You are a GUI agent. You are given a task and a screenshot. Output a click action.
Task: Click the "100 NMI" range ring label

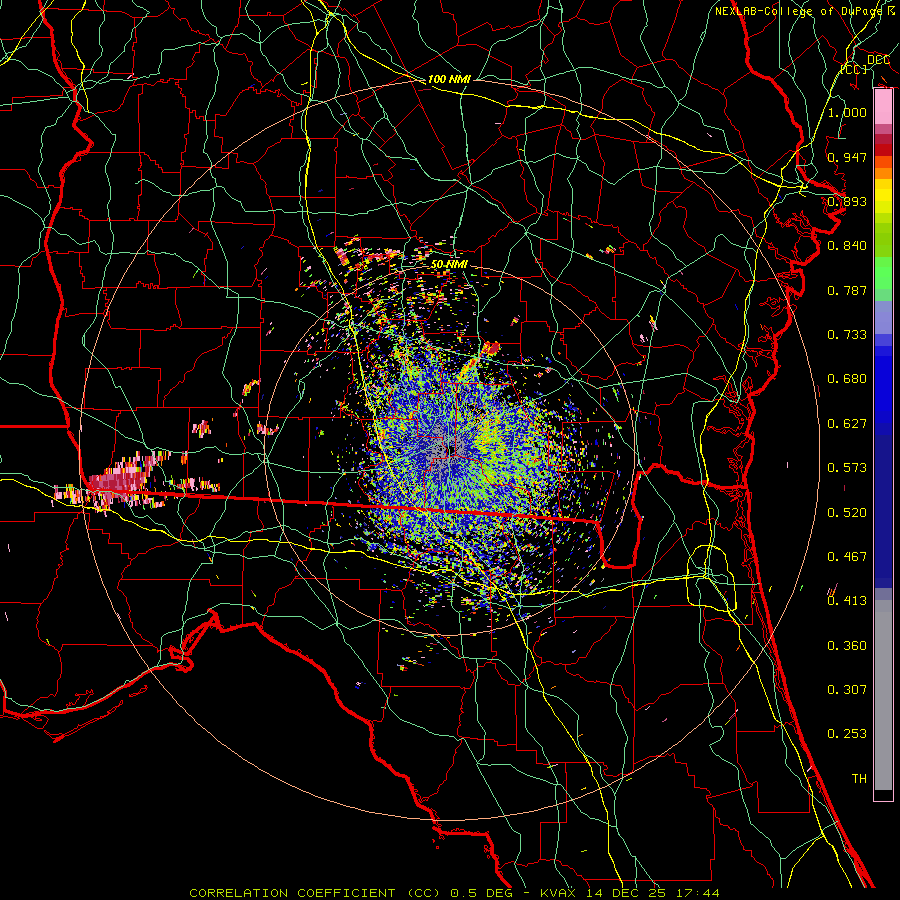(449, 79)
